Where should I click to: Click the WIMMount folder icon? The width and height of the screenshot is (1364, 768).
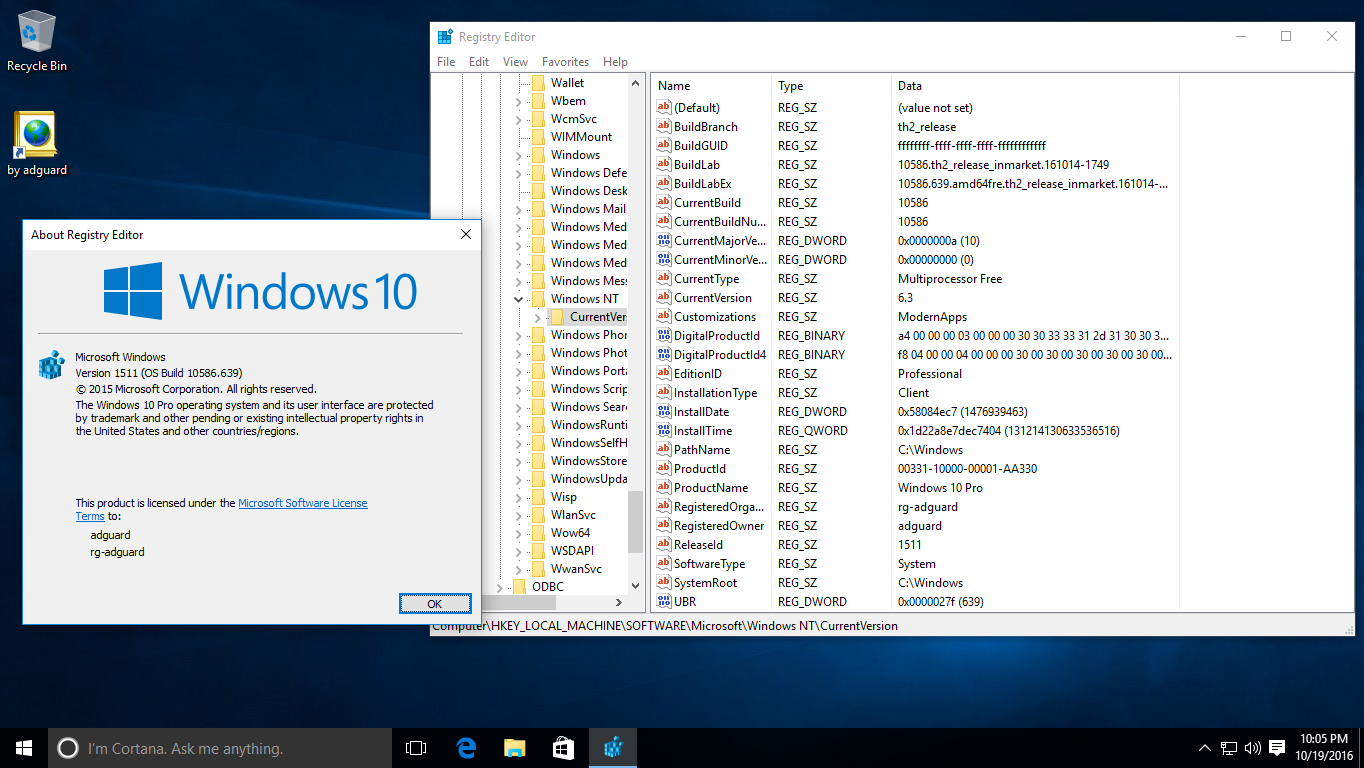[538, 137]
